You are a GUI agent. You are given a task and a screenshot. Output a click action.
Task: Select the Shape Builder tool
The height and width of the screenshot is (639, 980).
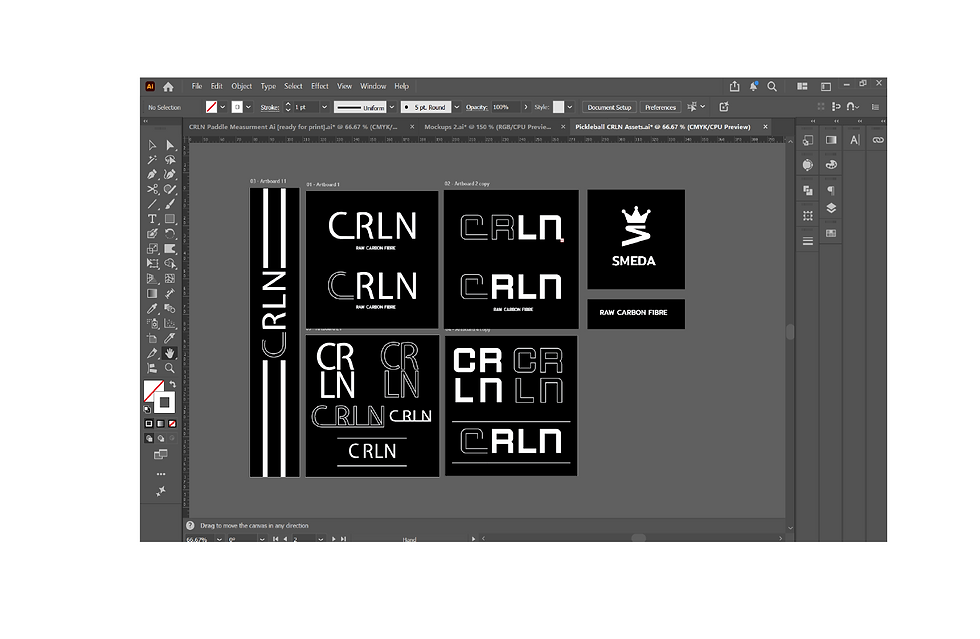[x=170, y=264]
